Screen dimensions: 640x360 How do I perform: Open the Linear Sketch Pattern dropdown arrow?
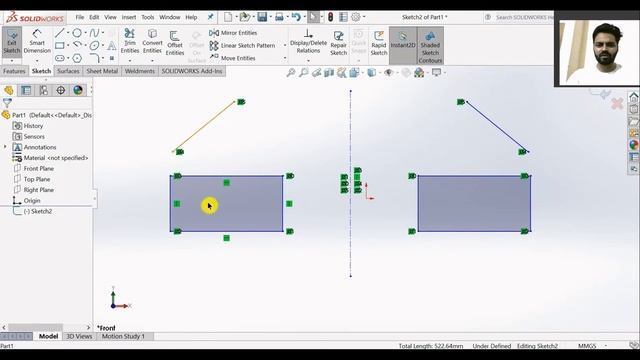tap(284, 45)
